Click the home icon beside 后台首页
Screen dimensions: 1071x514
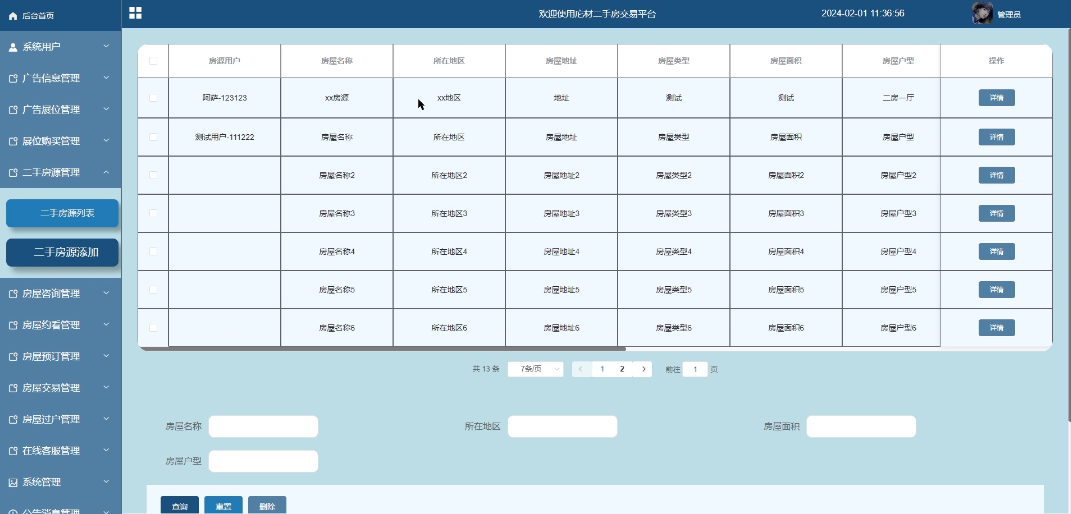click(x=12, y=15)
